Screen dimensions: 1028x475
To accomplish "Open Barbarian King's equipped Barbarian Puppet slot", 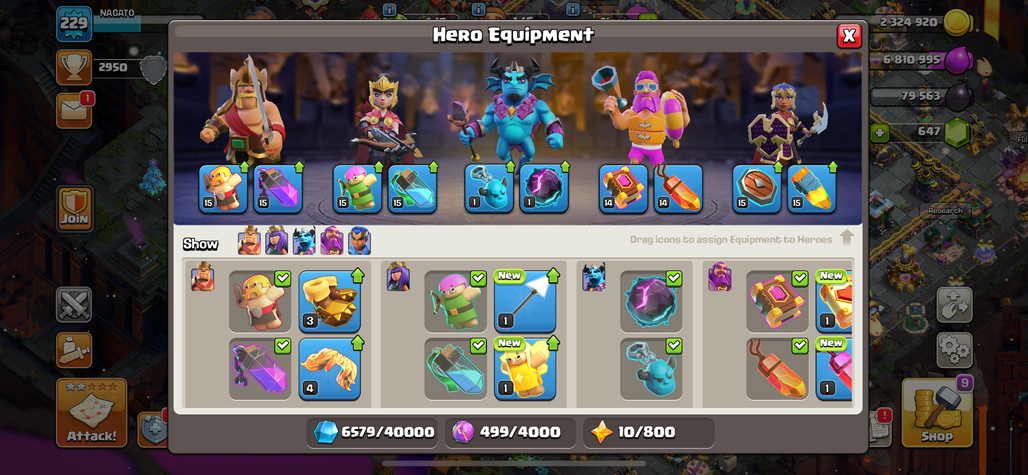I will (223, 189).
